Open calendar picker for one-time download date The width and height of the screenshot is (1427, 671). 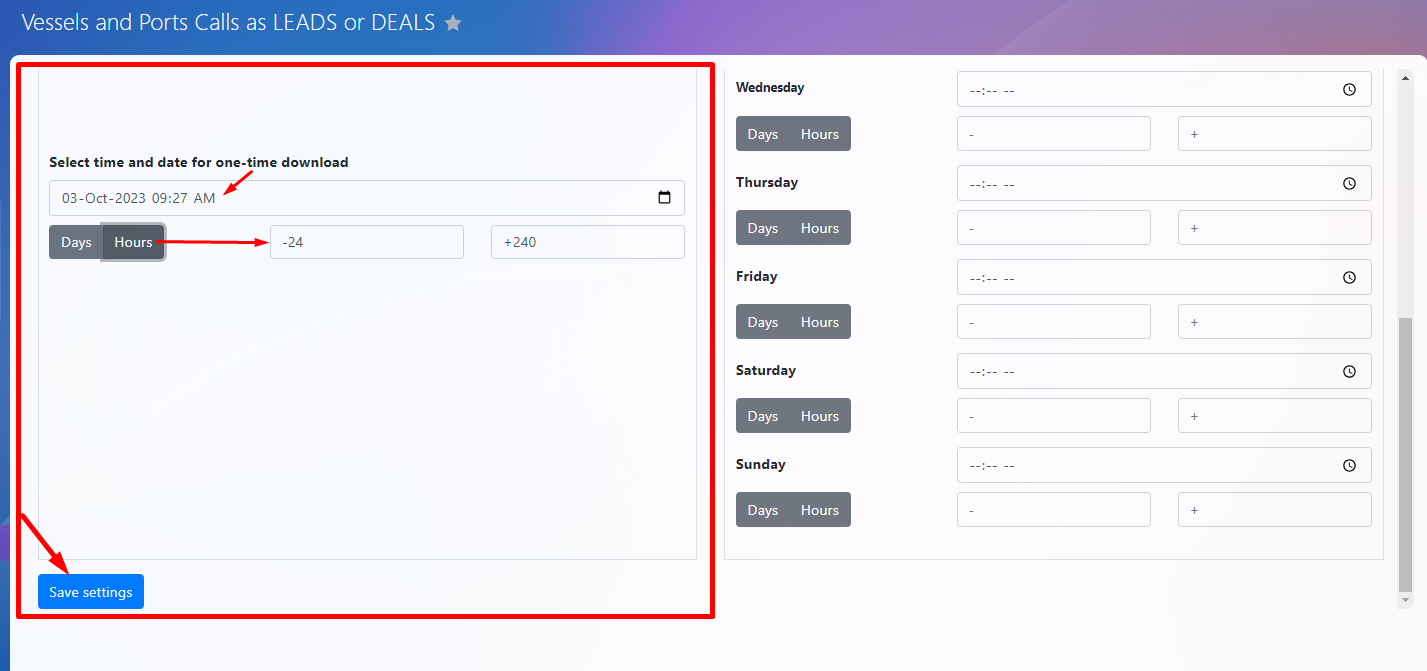(x=664, y=198)
